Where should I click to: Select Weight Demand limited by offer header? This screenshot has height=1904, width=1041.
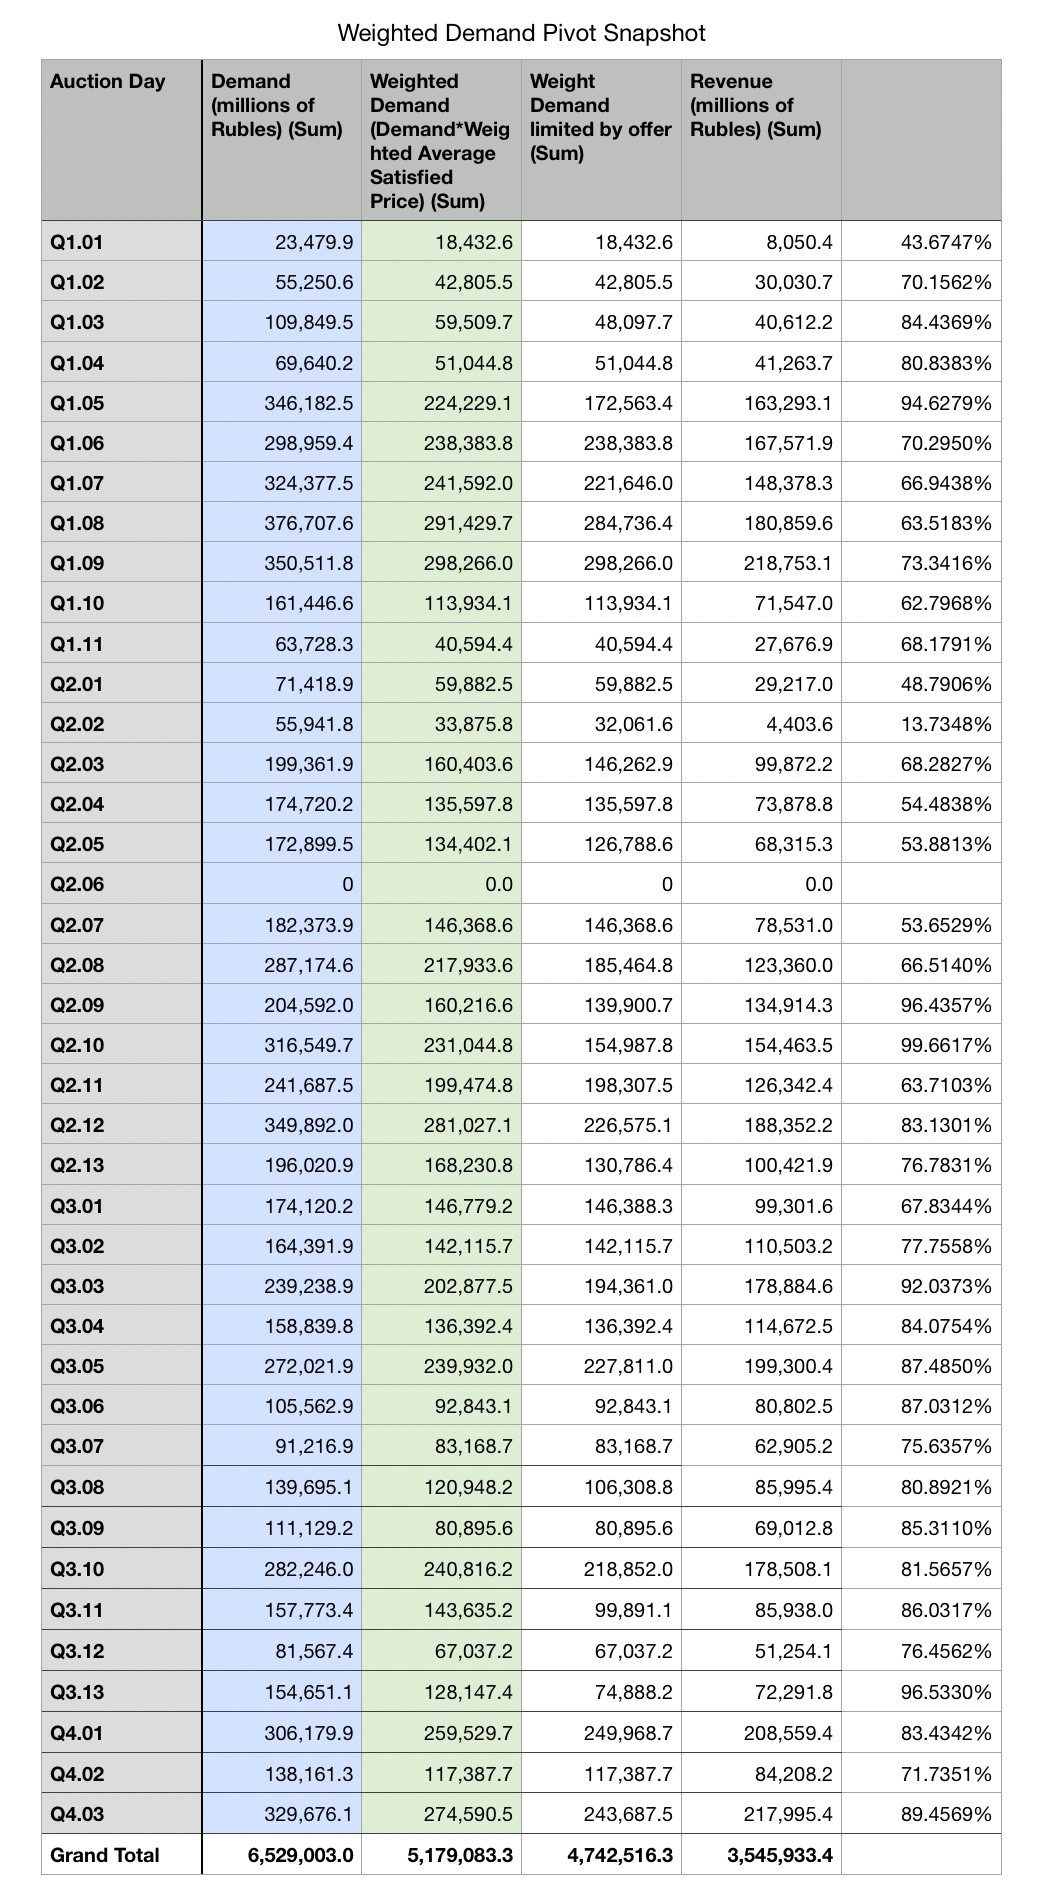point(602,140)
